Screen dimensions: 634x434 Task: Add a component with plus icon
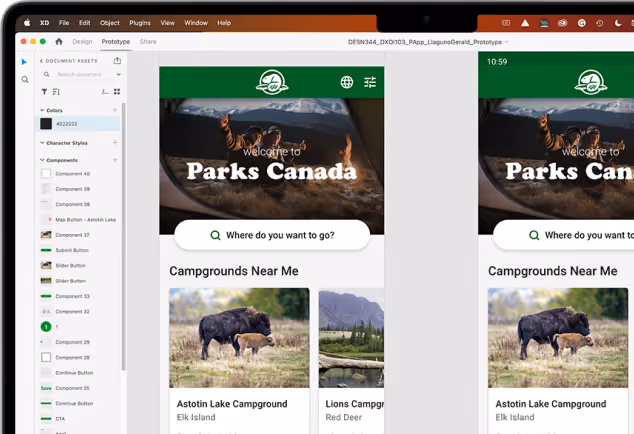(115, 160)
